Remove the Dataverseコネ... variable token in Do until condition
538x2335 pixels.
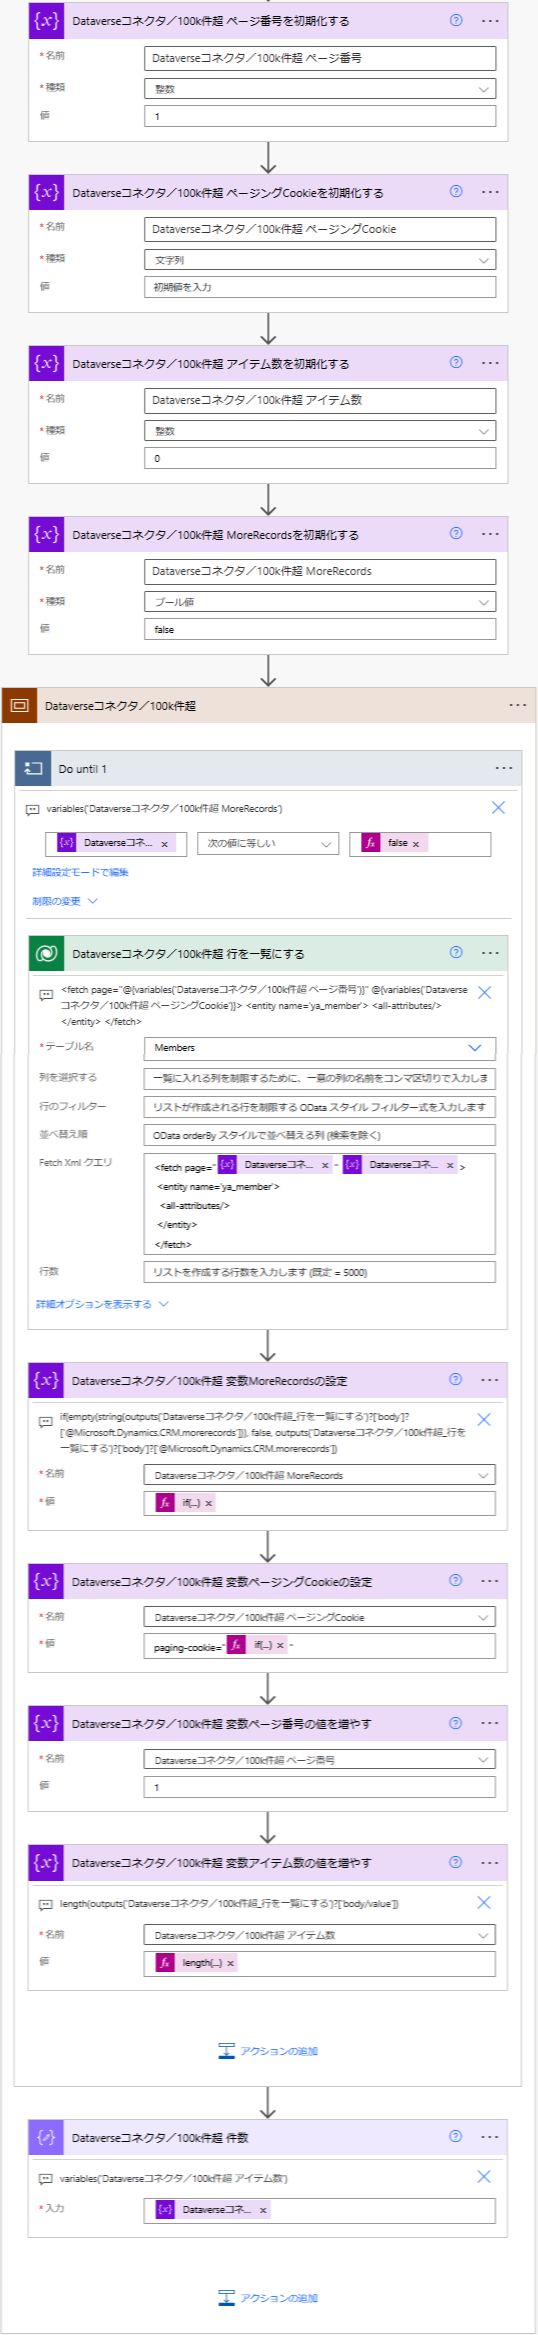pos(164,844)
